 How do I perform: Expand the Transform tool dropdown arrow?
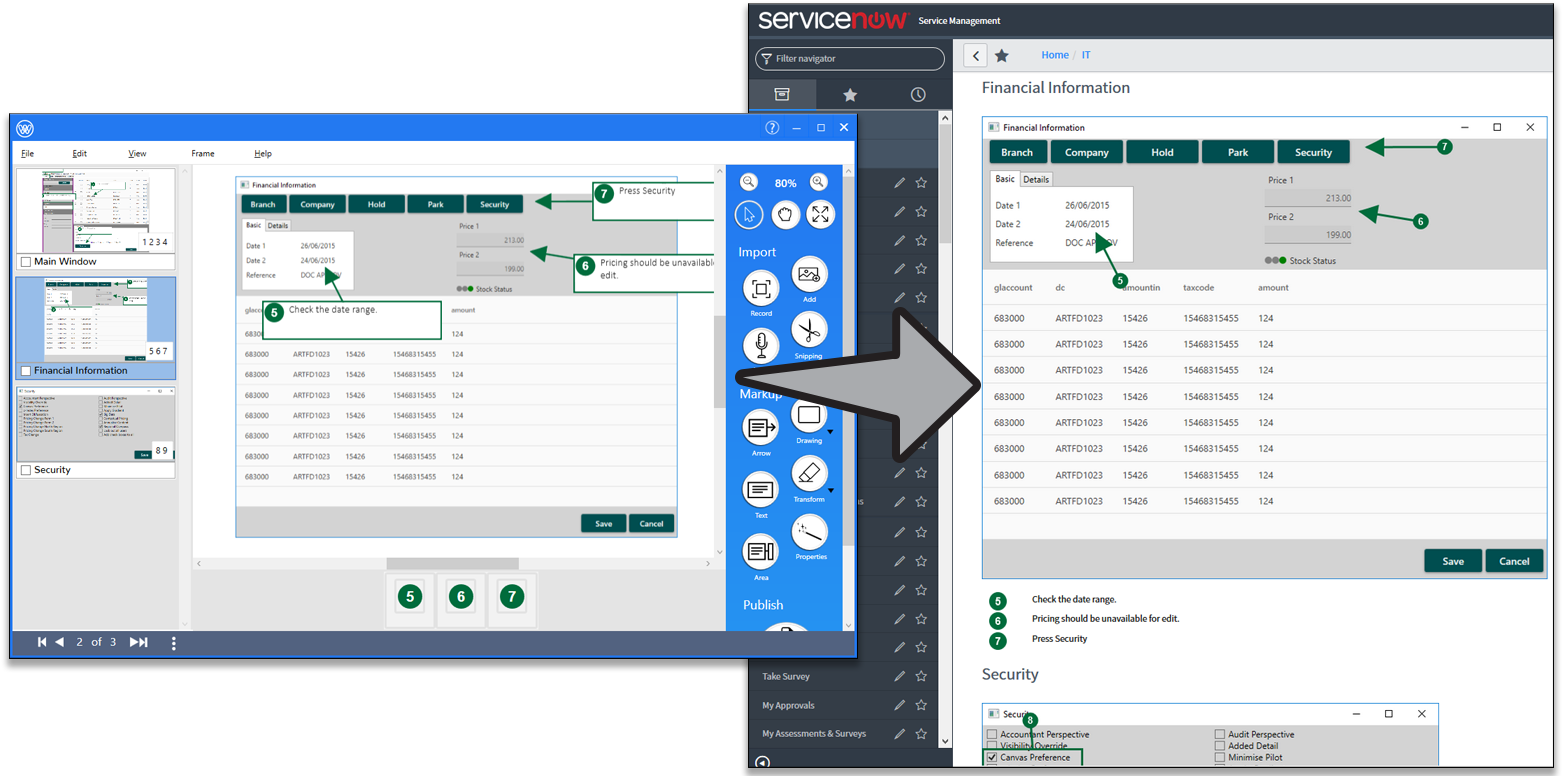pyautogui.click(x=830, y=491)
